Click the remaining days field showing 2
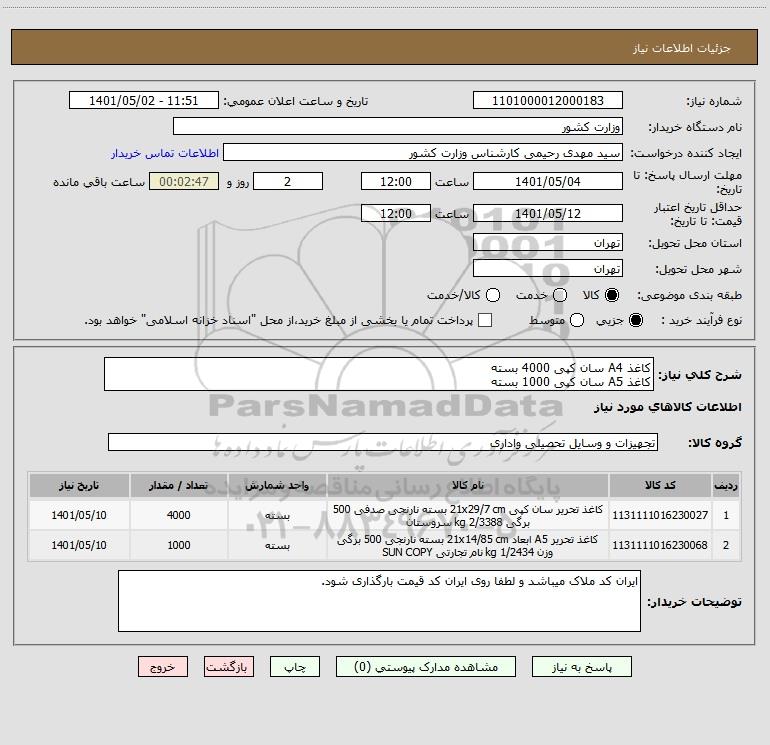This screenshot has height=745, width=770. [288, 181]
